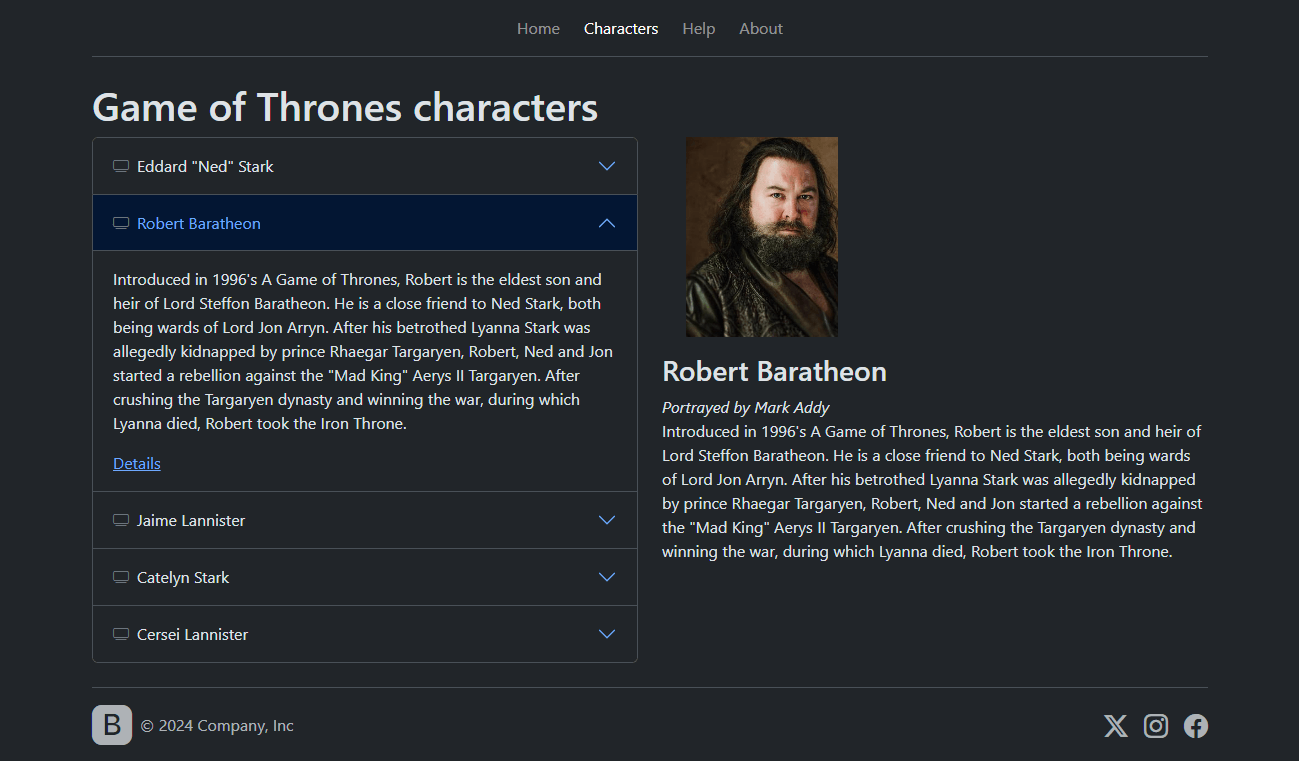The image size is (1299, 761).
Task: Click the Jaime Lannister accordion title
Action: [x=191, y=520]
